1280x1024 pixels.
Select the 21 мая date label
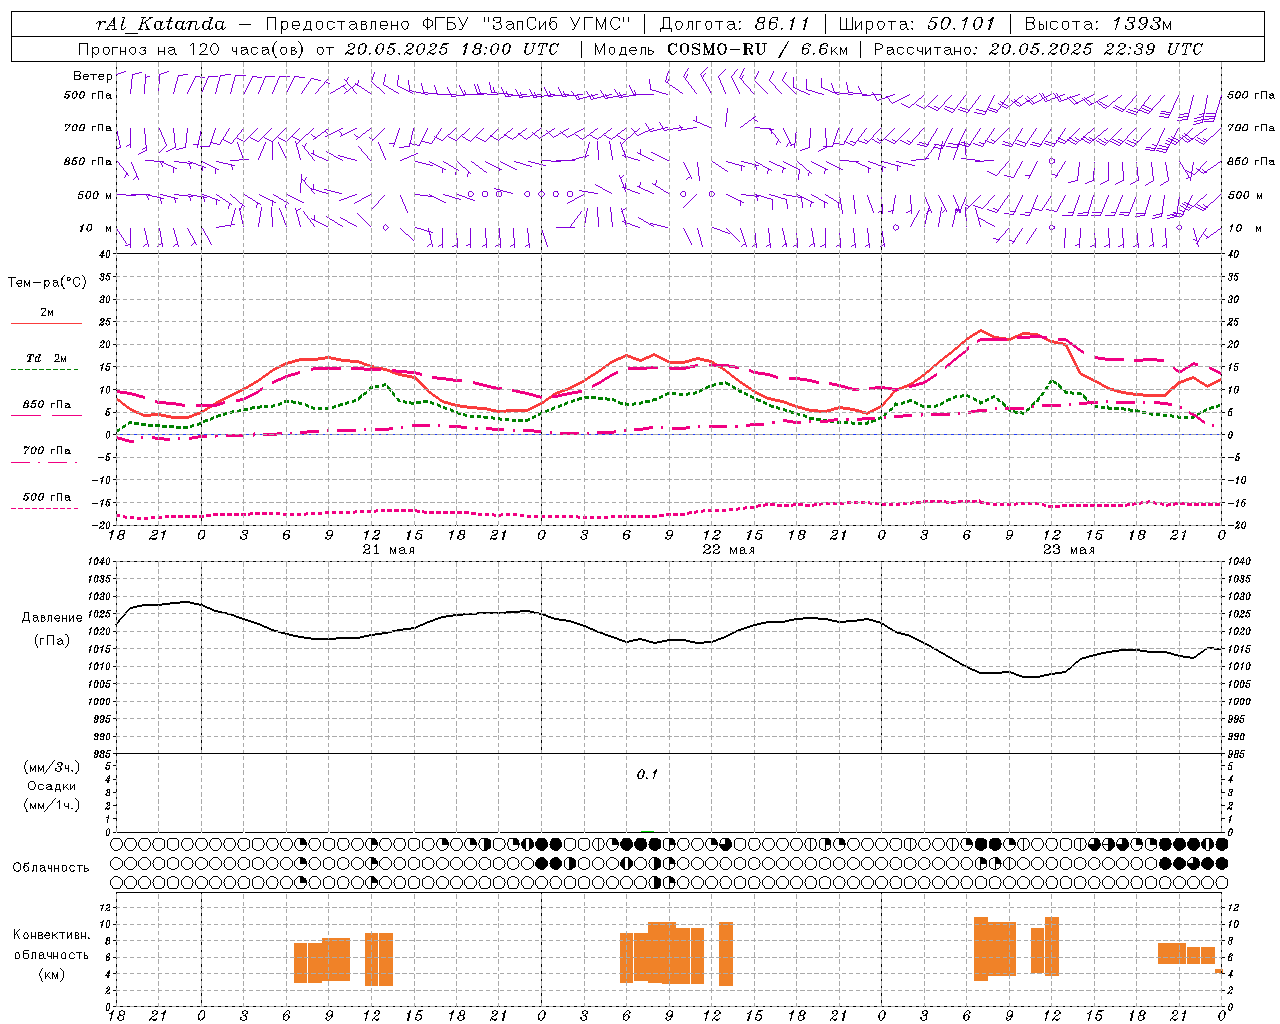388,550
